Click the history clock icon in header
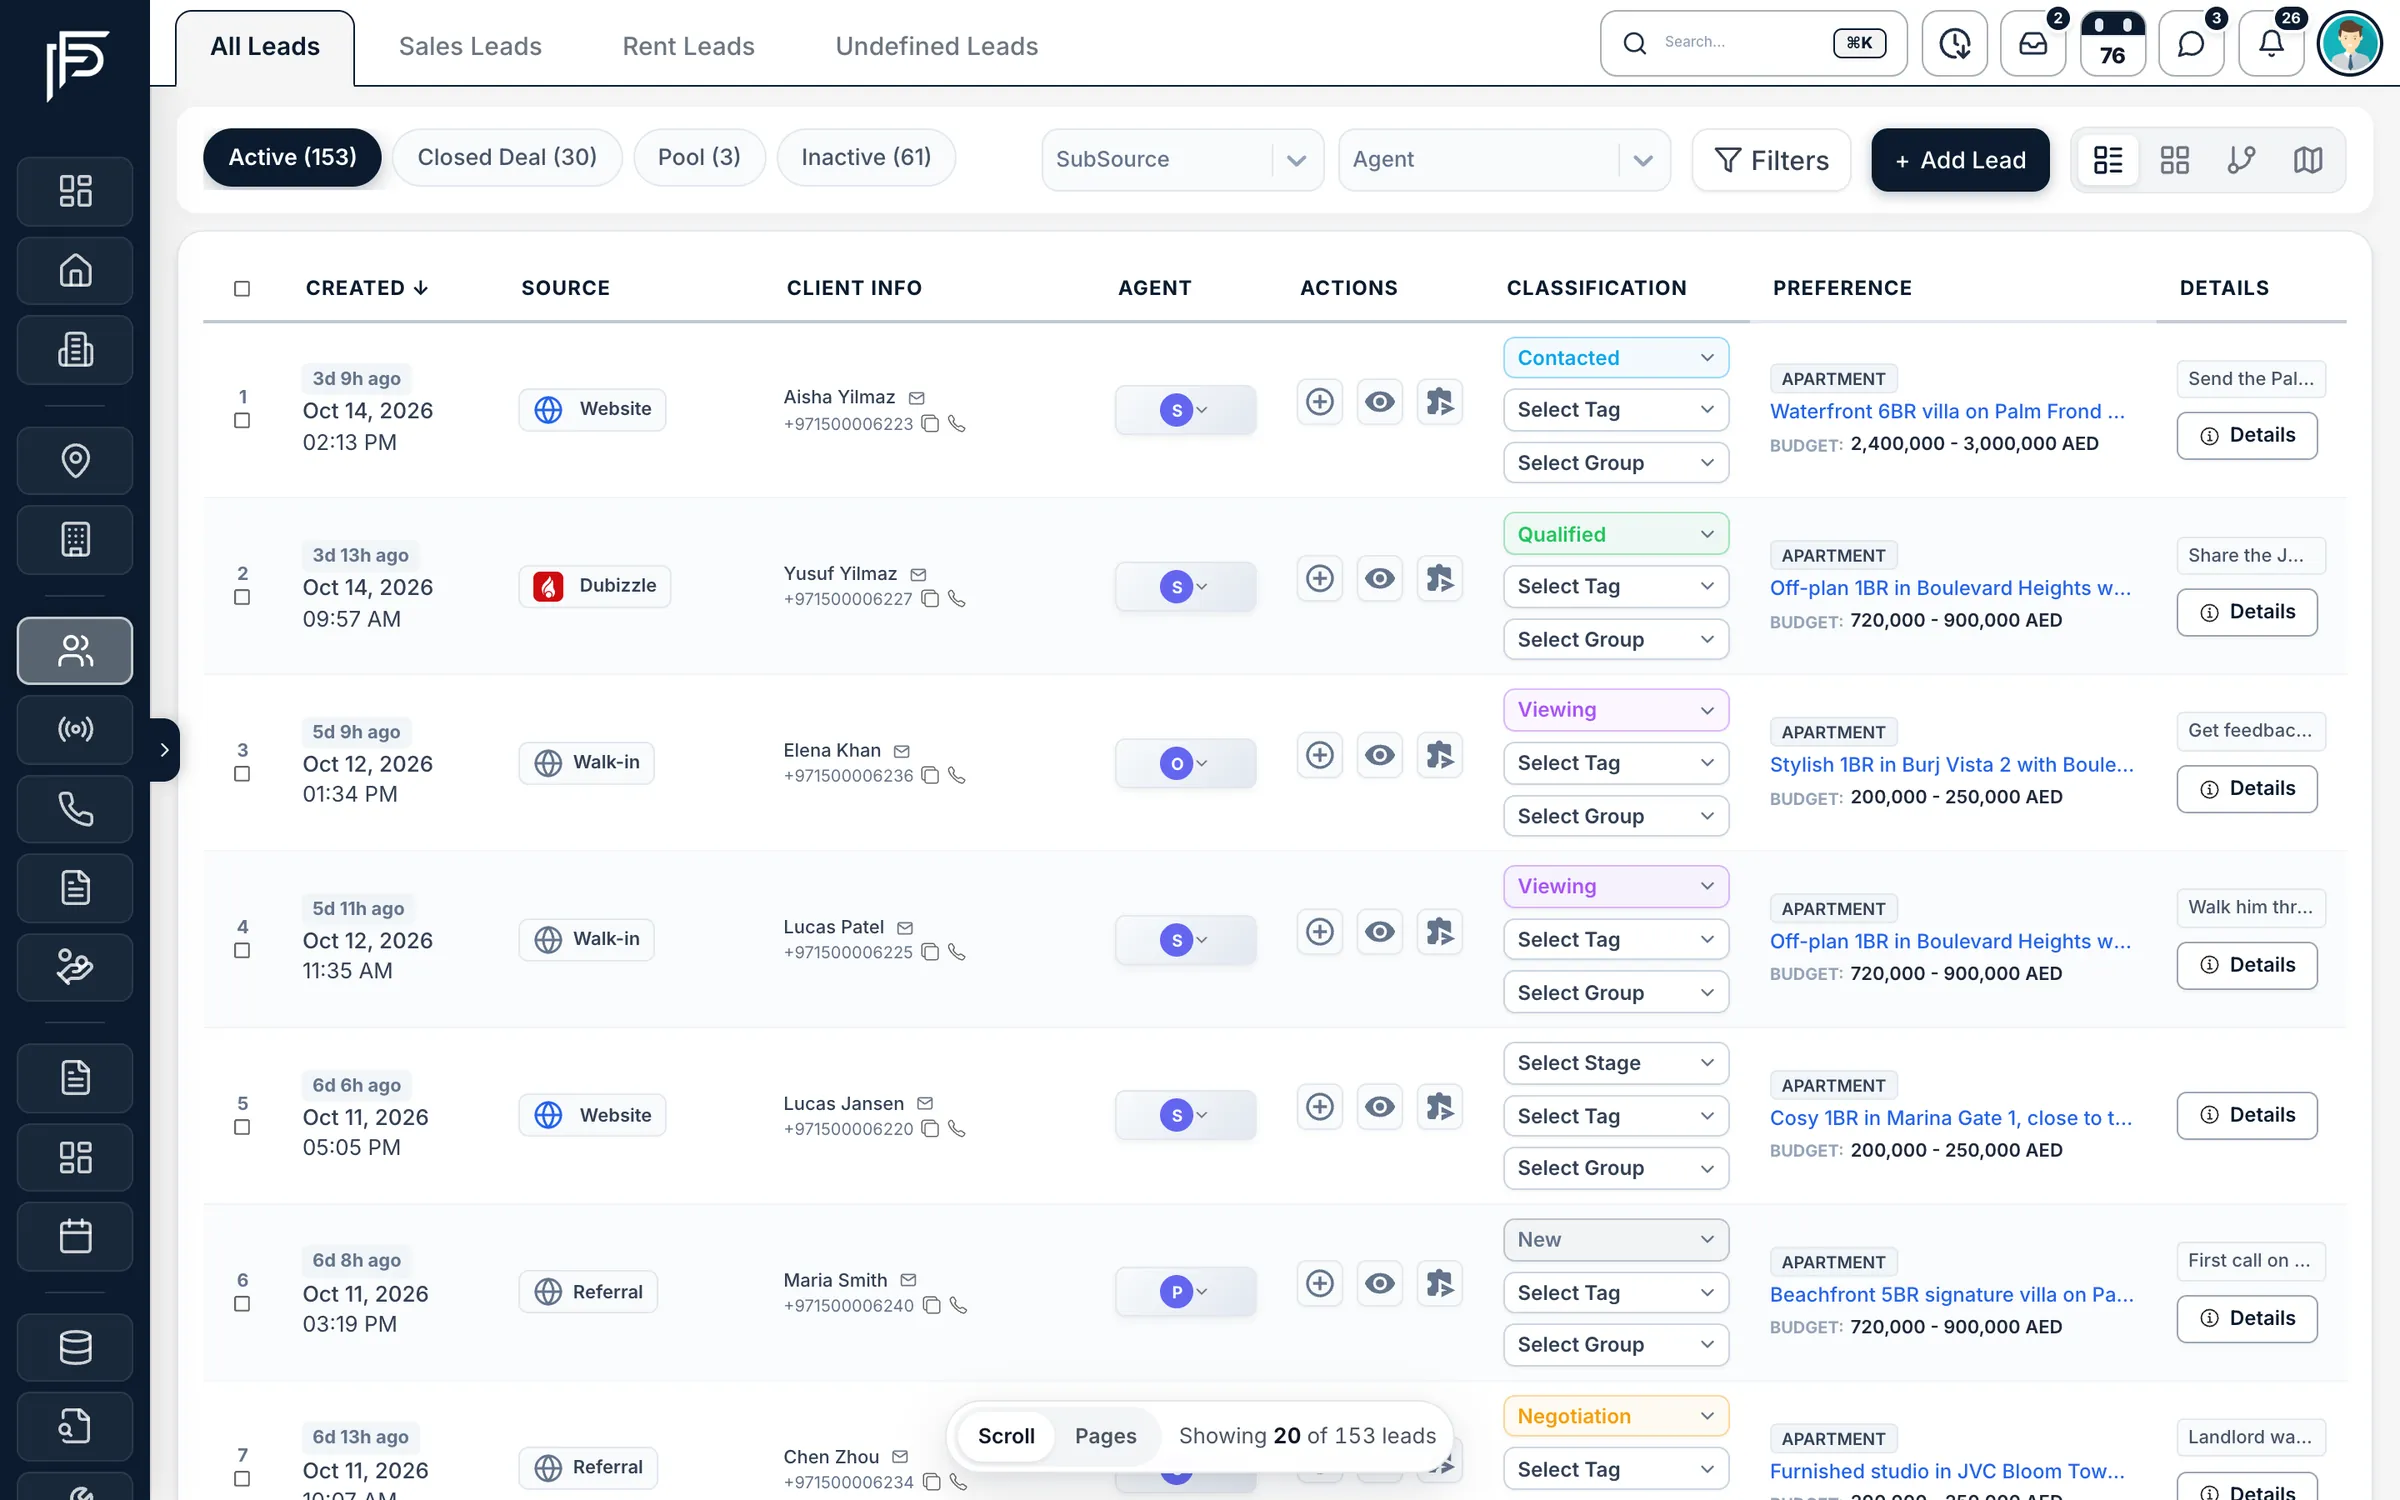 pyautogui.click(x=1954, y=44)
